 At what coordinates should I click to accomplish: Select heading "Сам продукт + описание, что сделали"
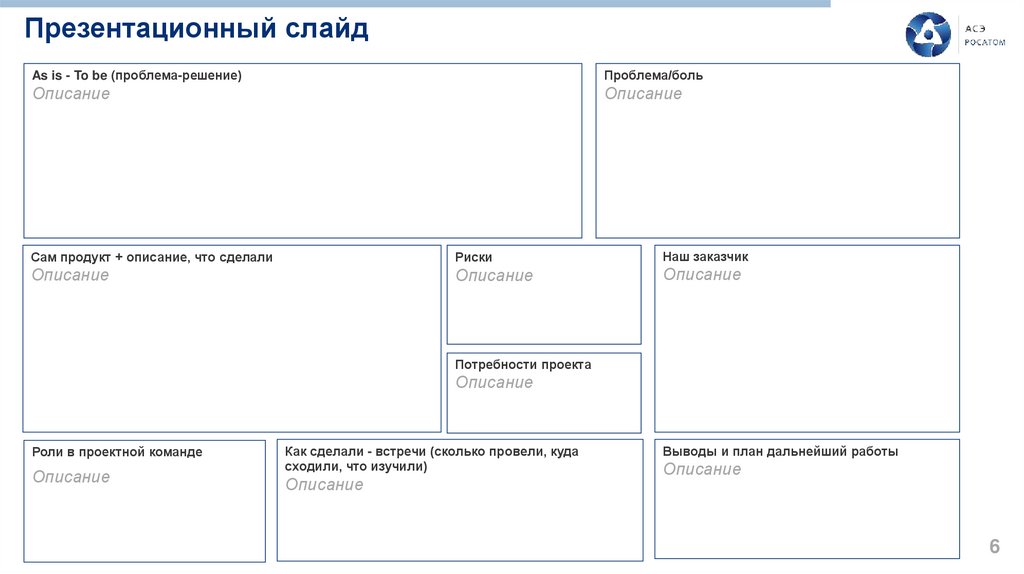152,257
